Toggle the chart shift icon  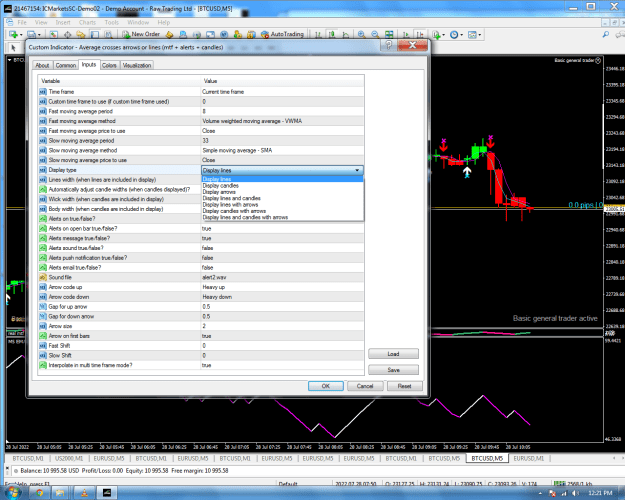419,35
